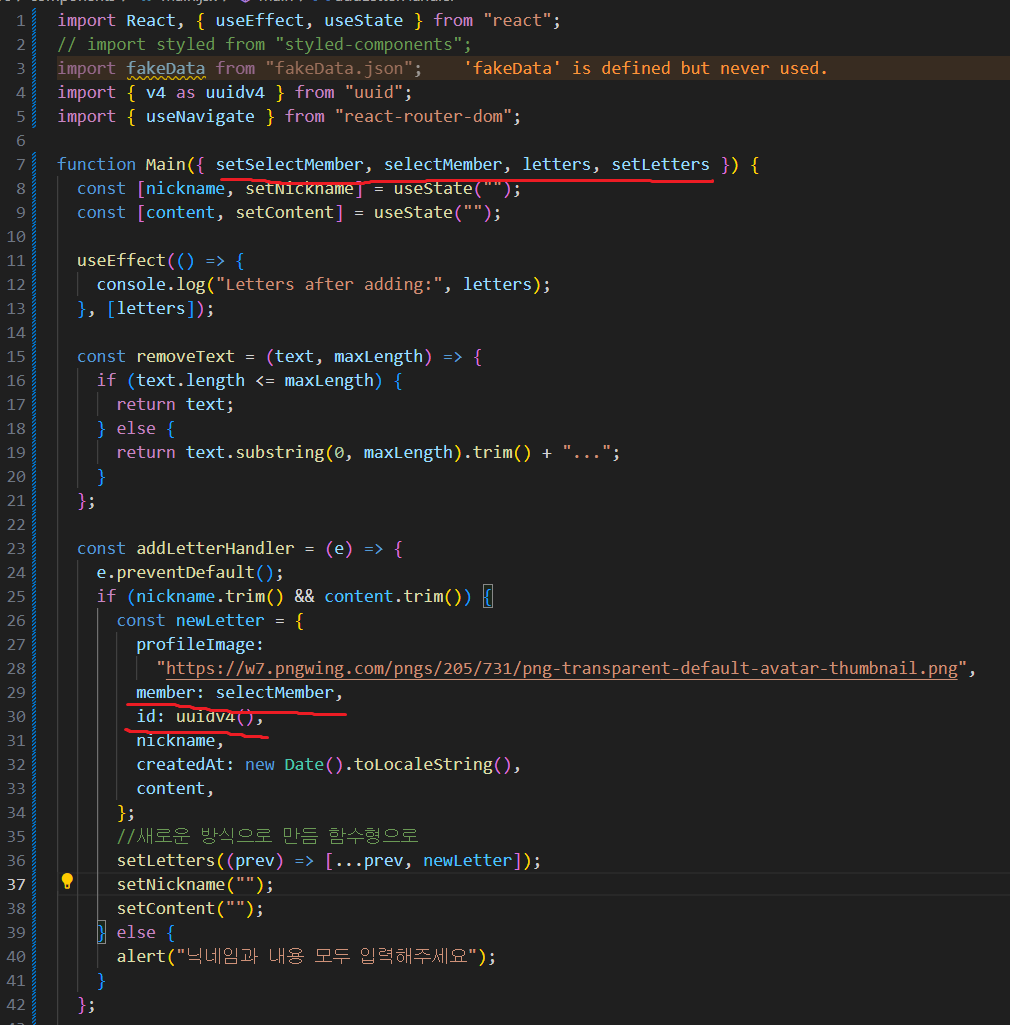Click the profileImage key on line 27

[195, 645]
